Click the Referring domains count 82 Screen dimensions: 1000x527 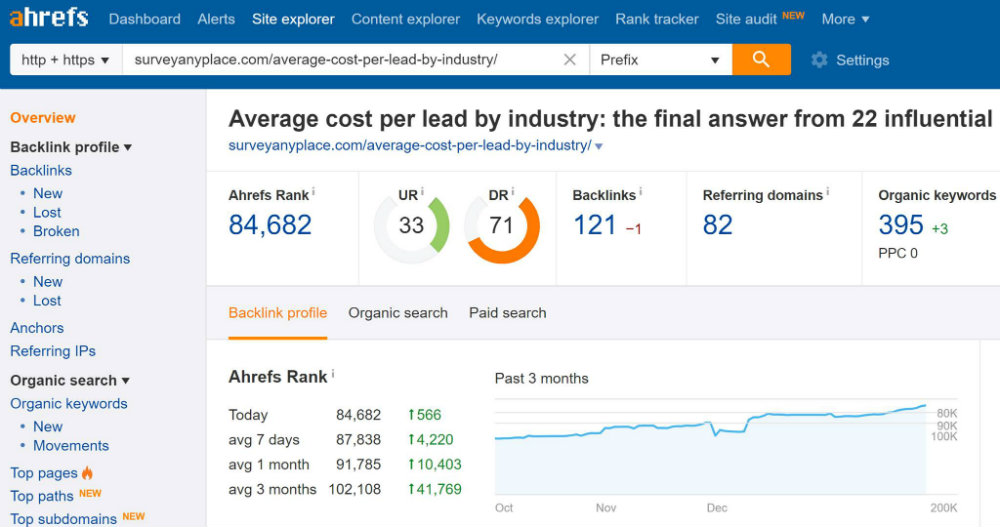(717, 225)
